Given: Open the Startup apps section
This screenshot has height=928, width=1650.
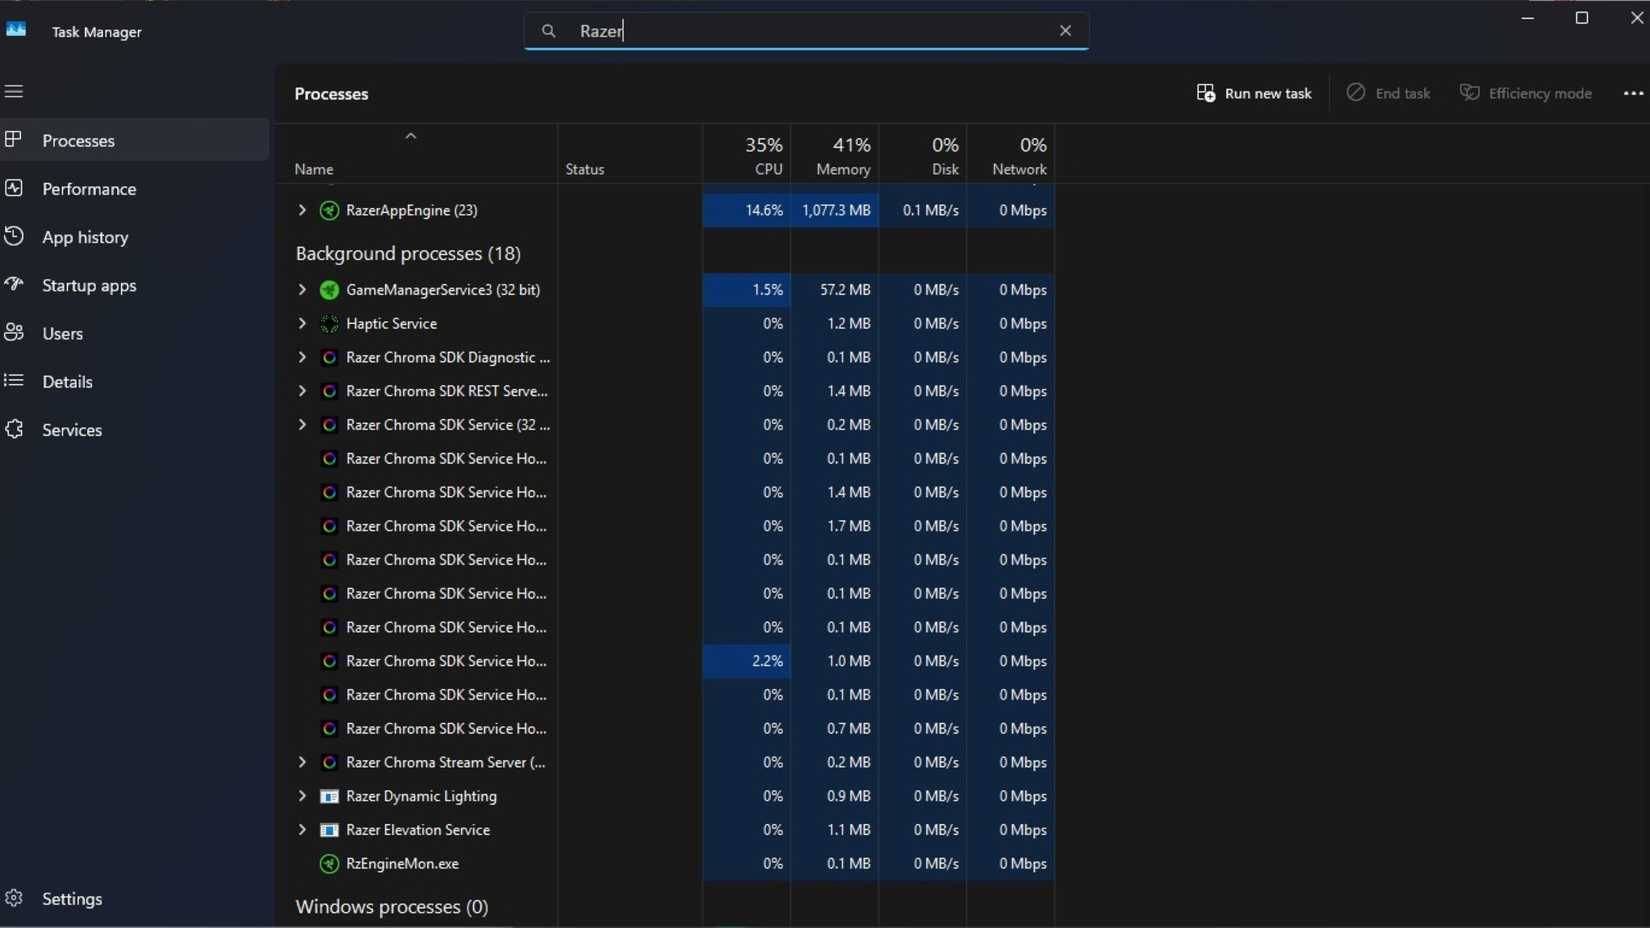Looking at the screenshot, I should coord(89,284).
